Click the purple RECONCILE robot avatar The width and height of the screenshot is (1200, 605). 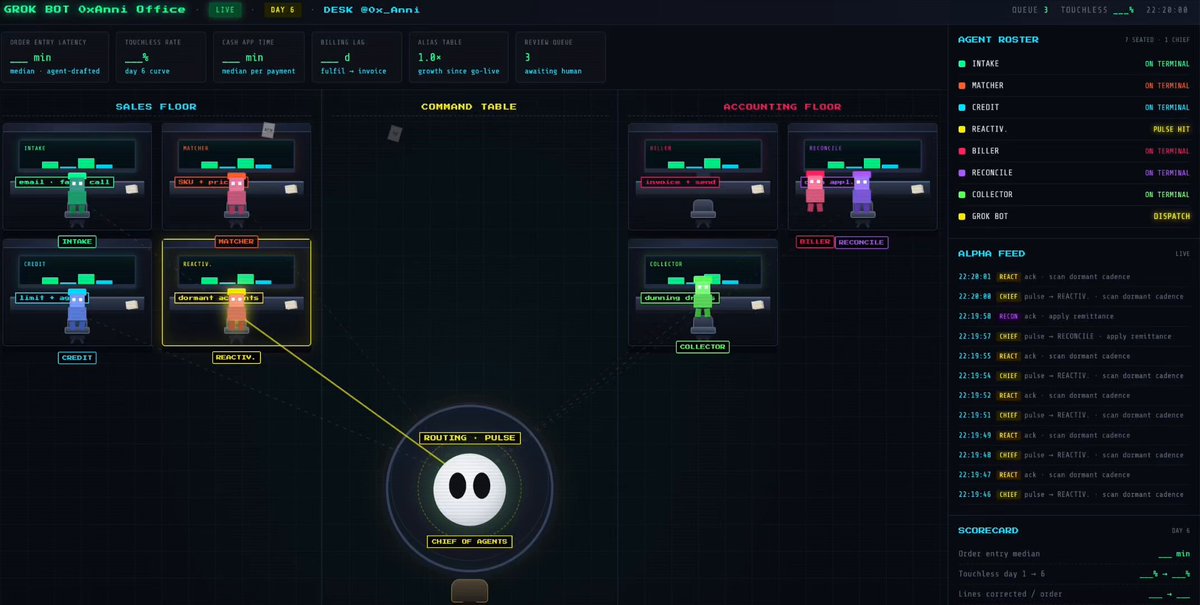pos(862,191)
